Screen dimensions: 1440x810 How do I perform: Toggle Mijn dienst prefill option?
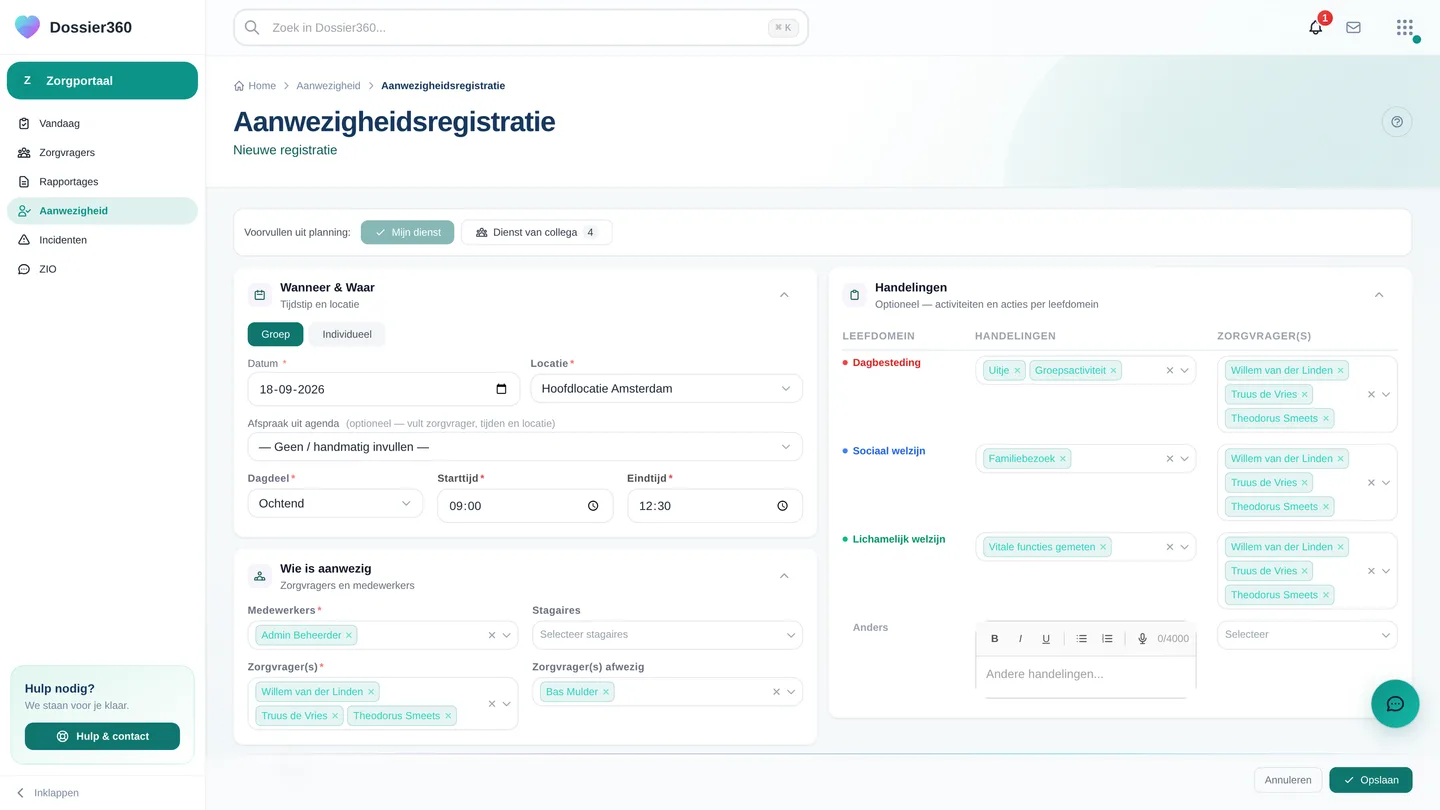pyautogui.click(x=407, y=232)
